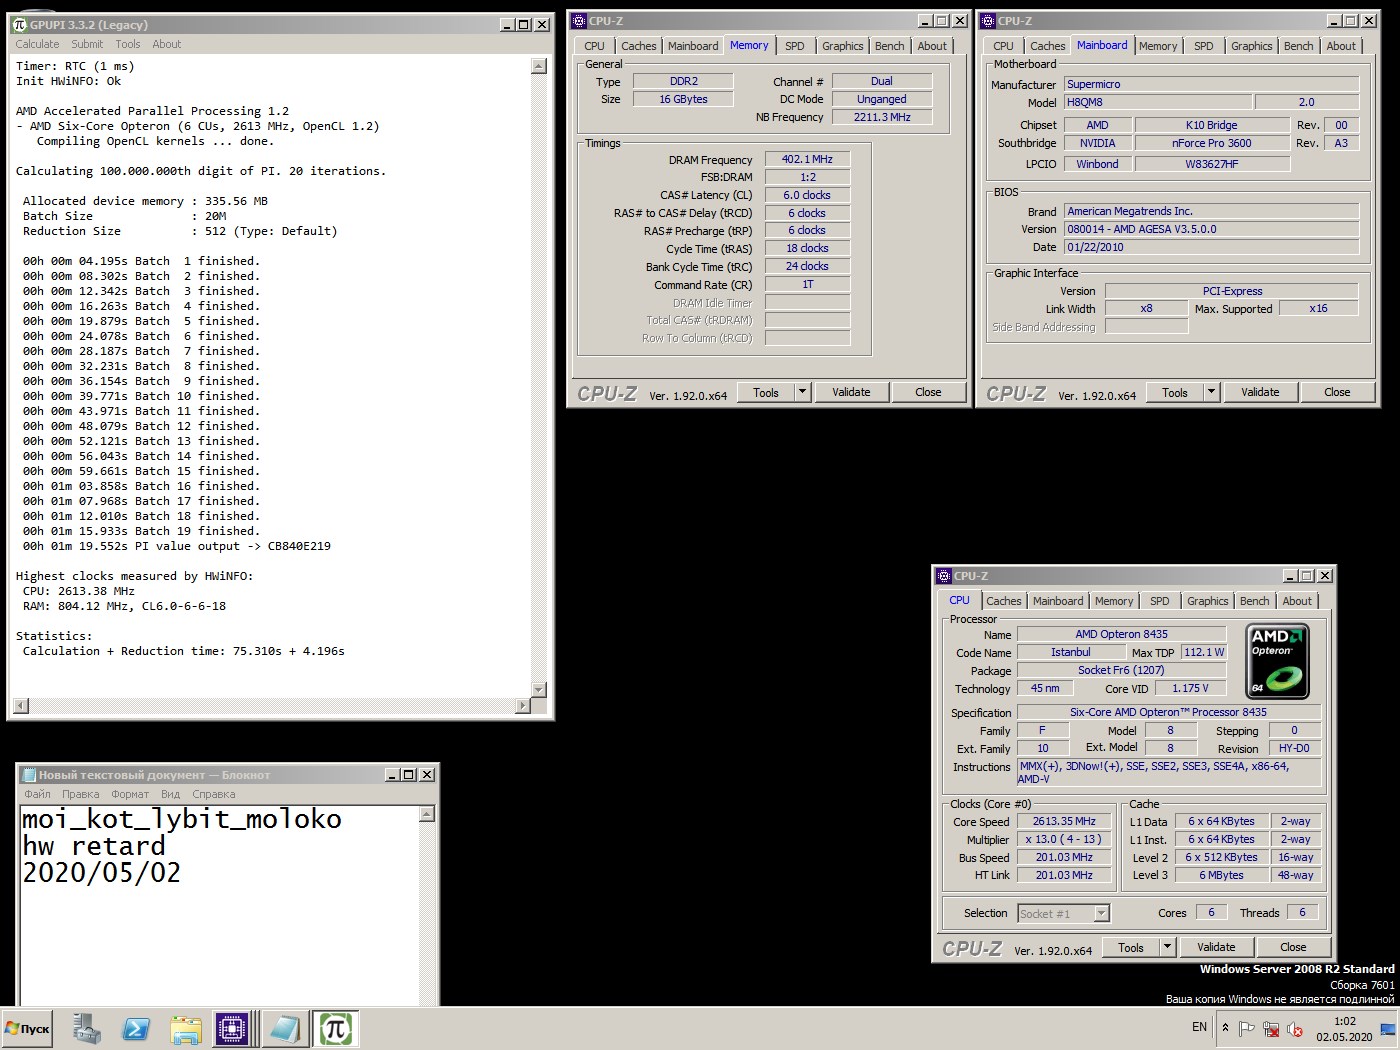Viewport: 1400px width, 1050px height.
Task: Click Close button in Memory CPU-Z window
Action: tap(928, 392)
